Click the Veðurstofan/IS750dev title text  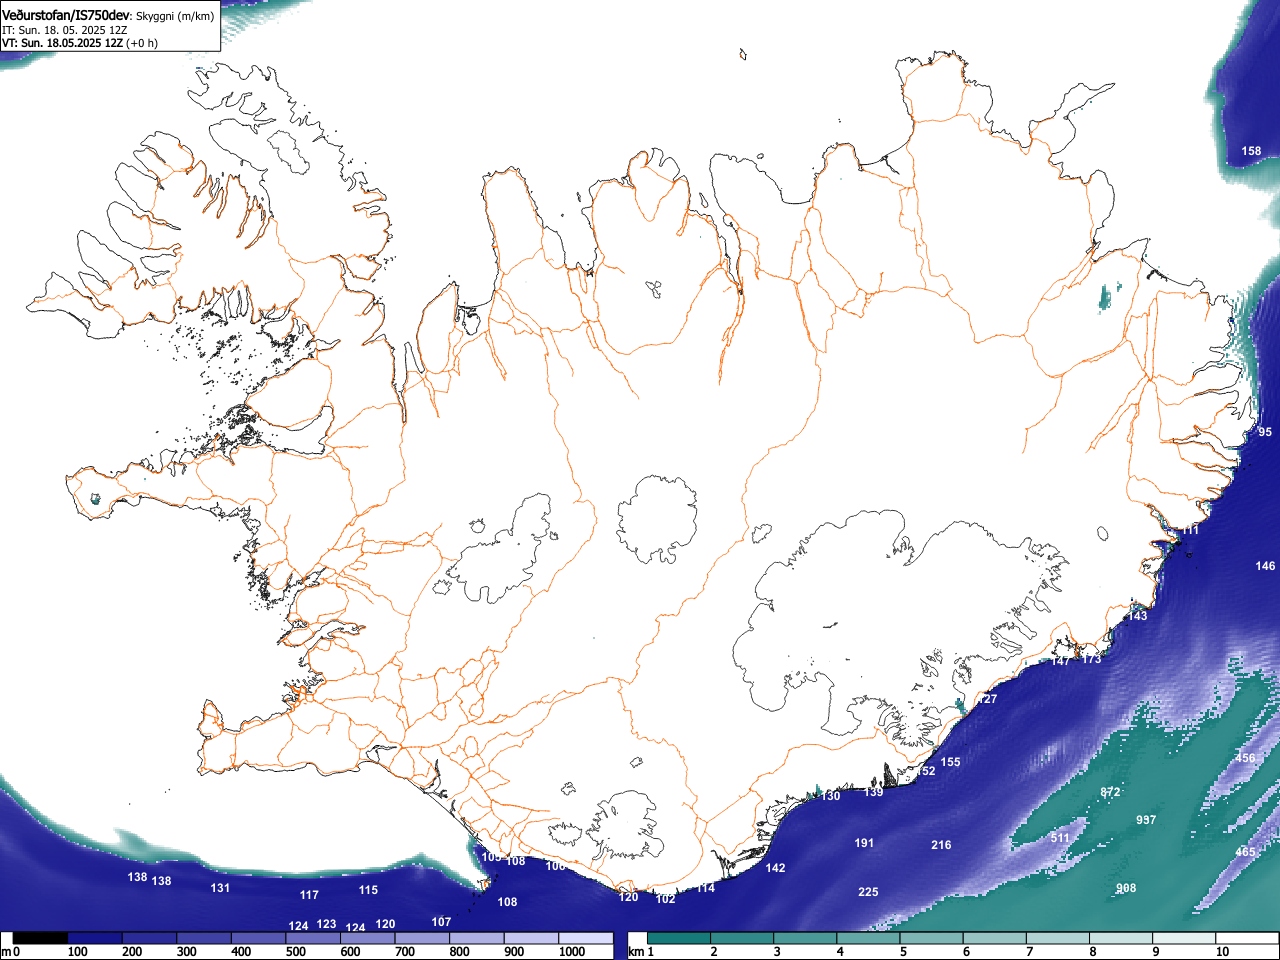[66, 15]
